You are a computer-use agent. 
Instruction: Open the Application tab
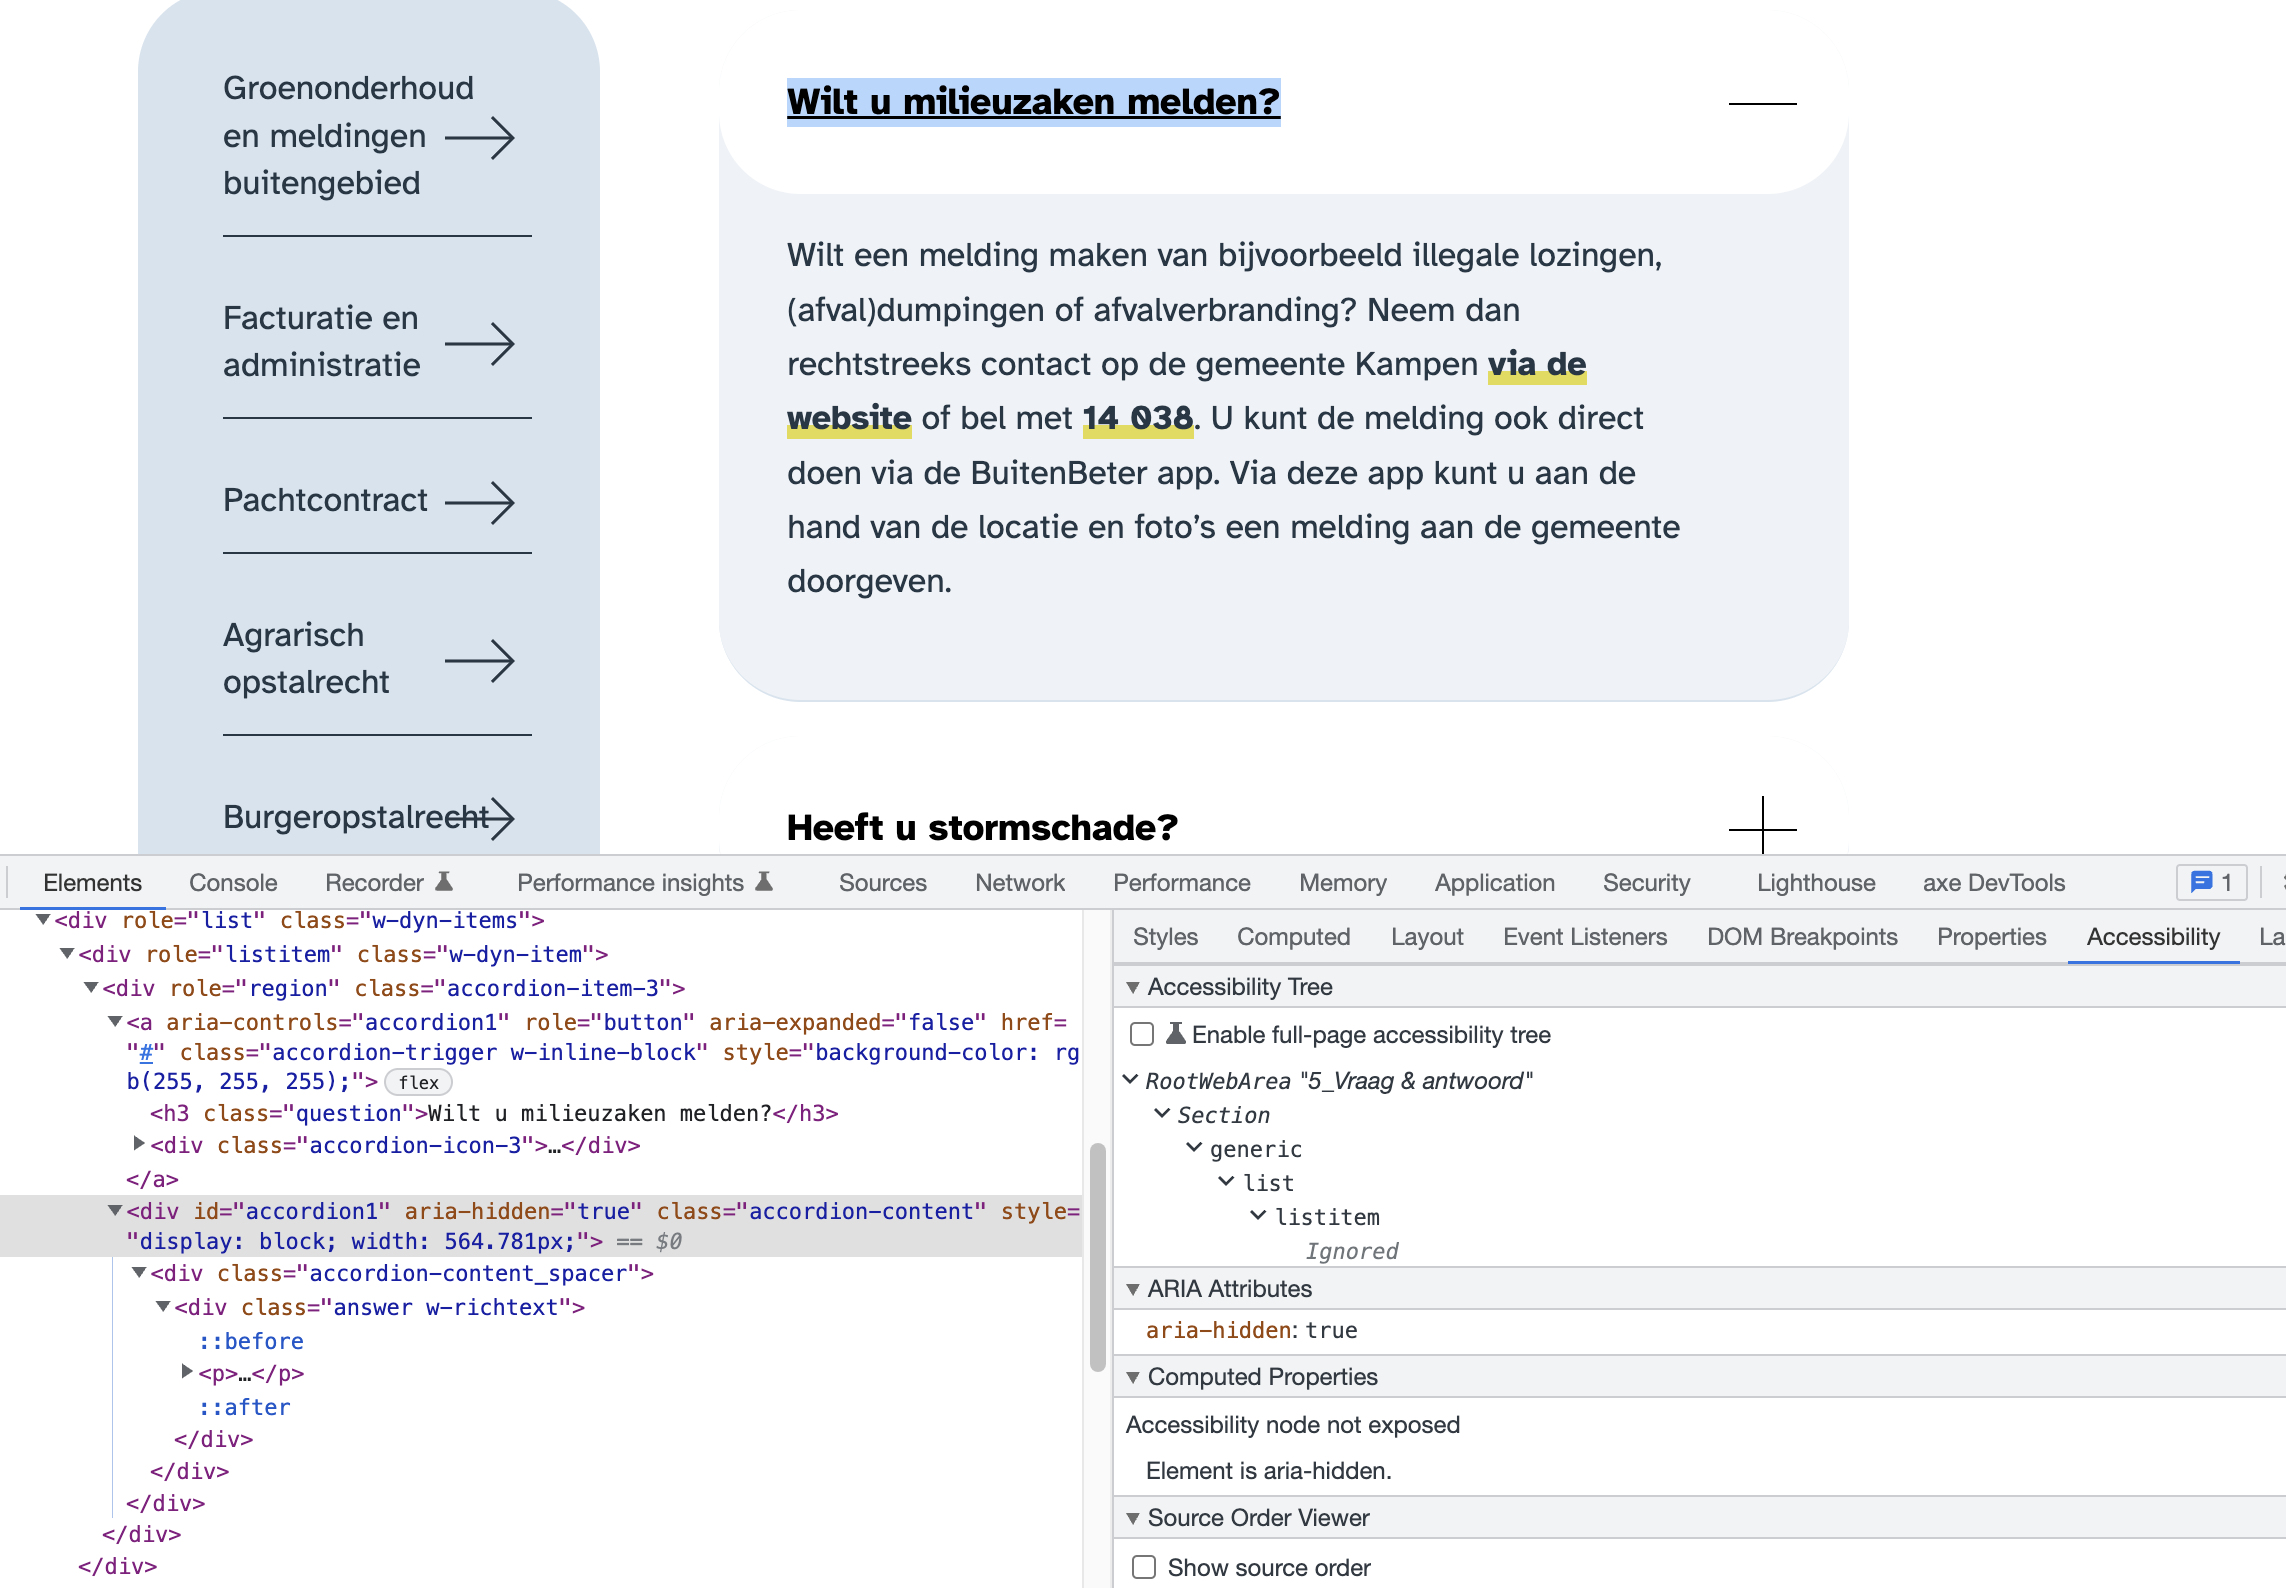coord(1495,883)
